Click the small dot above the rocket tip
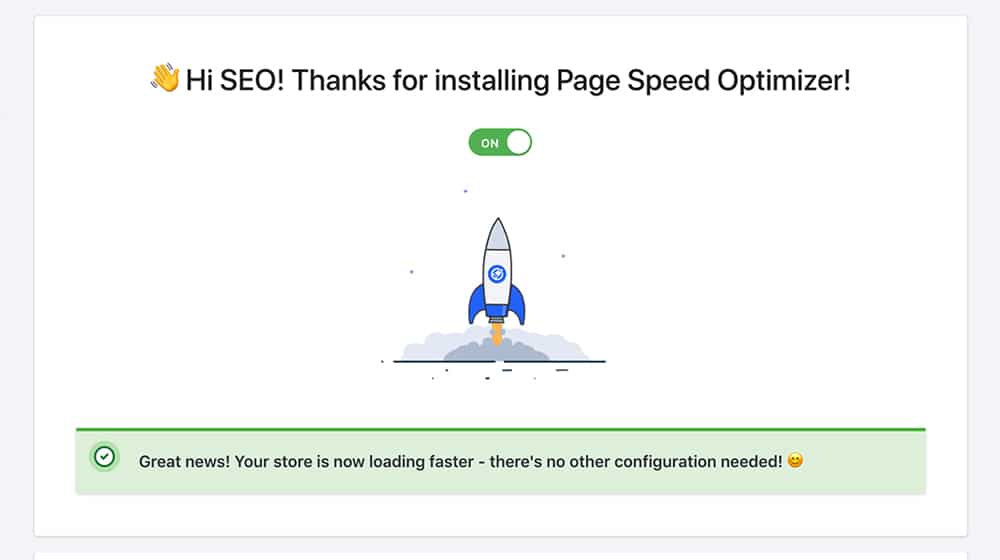This screenshot has width=1000, height=560. click(466, 191)
